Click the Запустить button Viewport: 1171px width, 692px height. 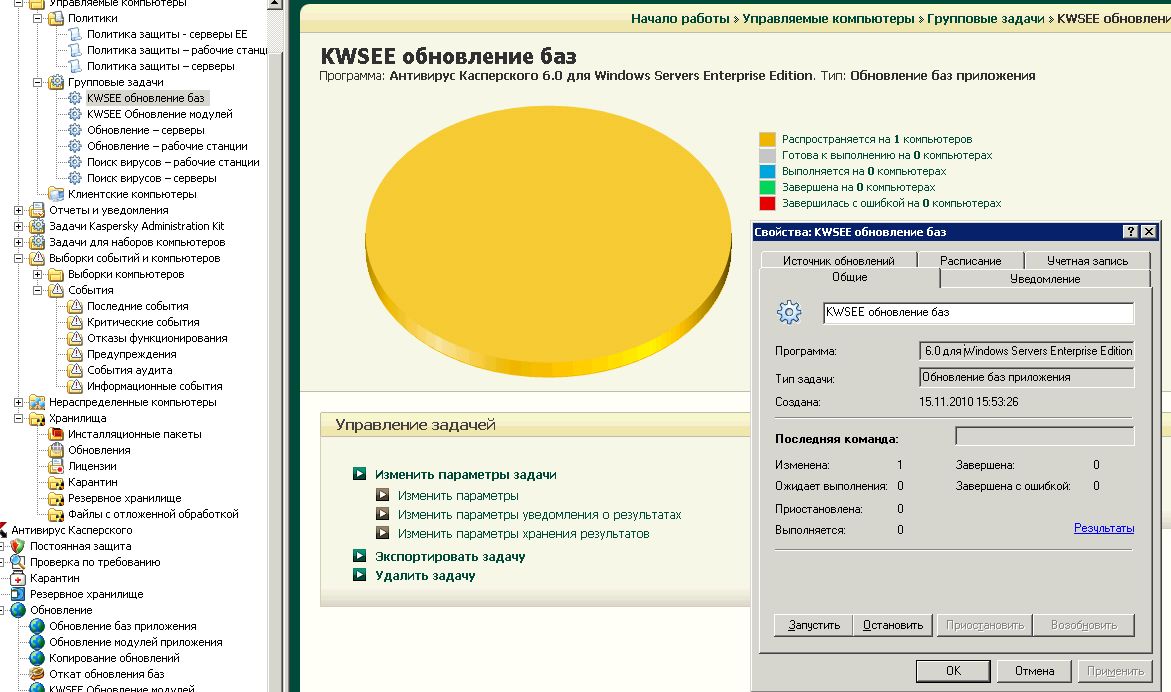click(814, 625)
